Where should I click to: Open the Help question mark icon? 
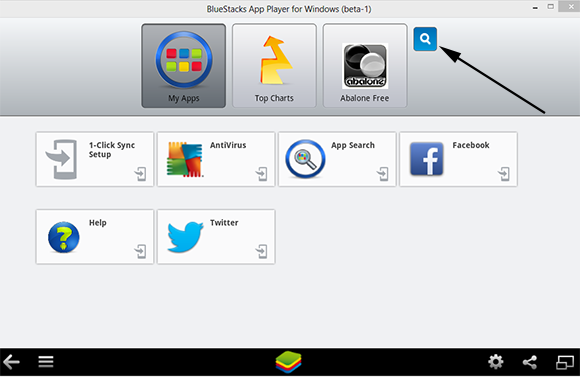pyautogui.click(x=63, y=237)
